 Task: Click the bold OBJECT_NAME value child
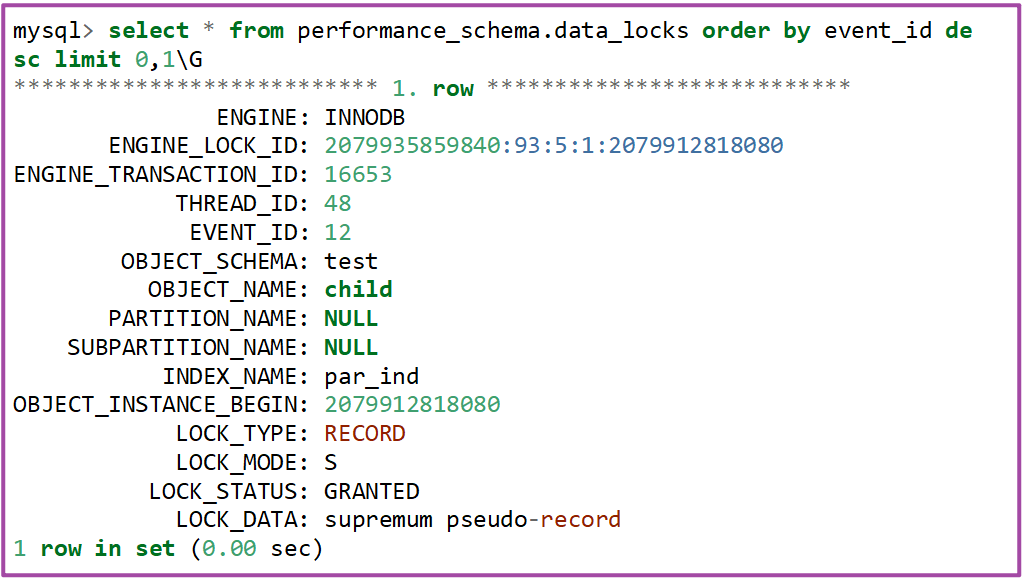click(358, 290)
